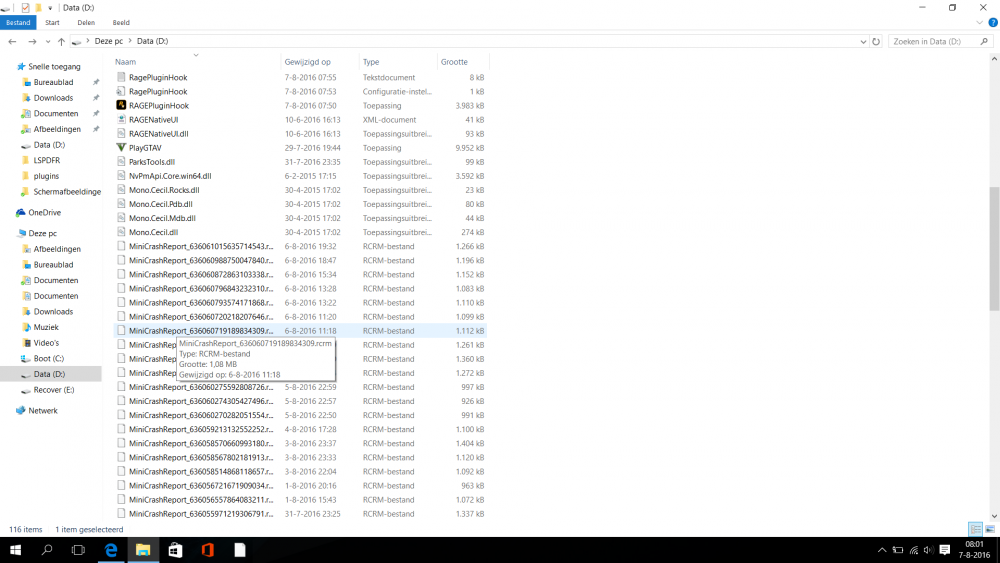Open Task View on taskbar
Screen dimensions: 1000x563
click(78, 550)
